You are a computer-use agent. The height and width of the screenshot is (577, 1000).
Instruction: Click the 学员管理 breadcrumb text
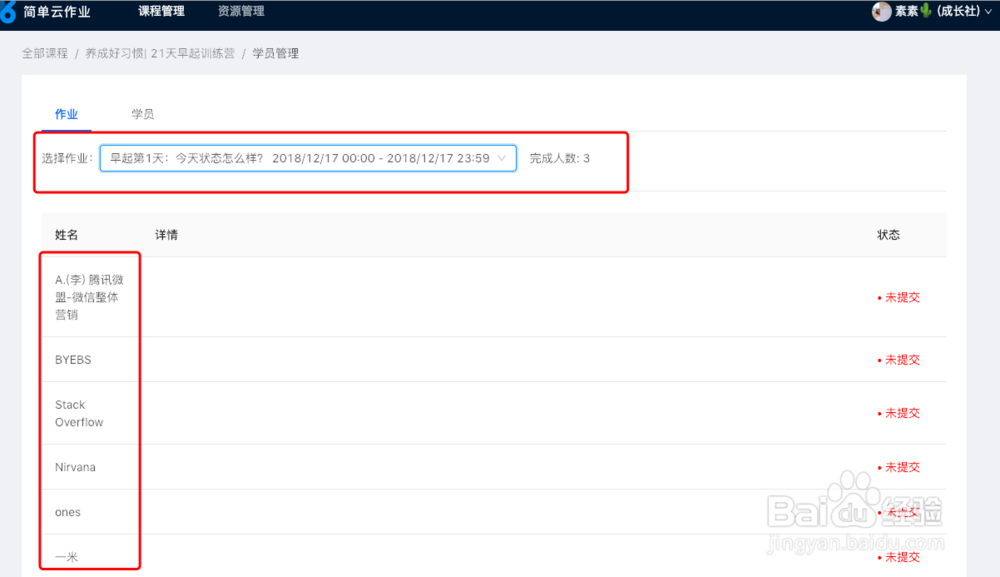click(276, 54)
